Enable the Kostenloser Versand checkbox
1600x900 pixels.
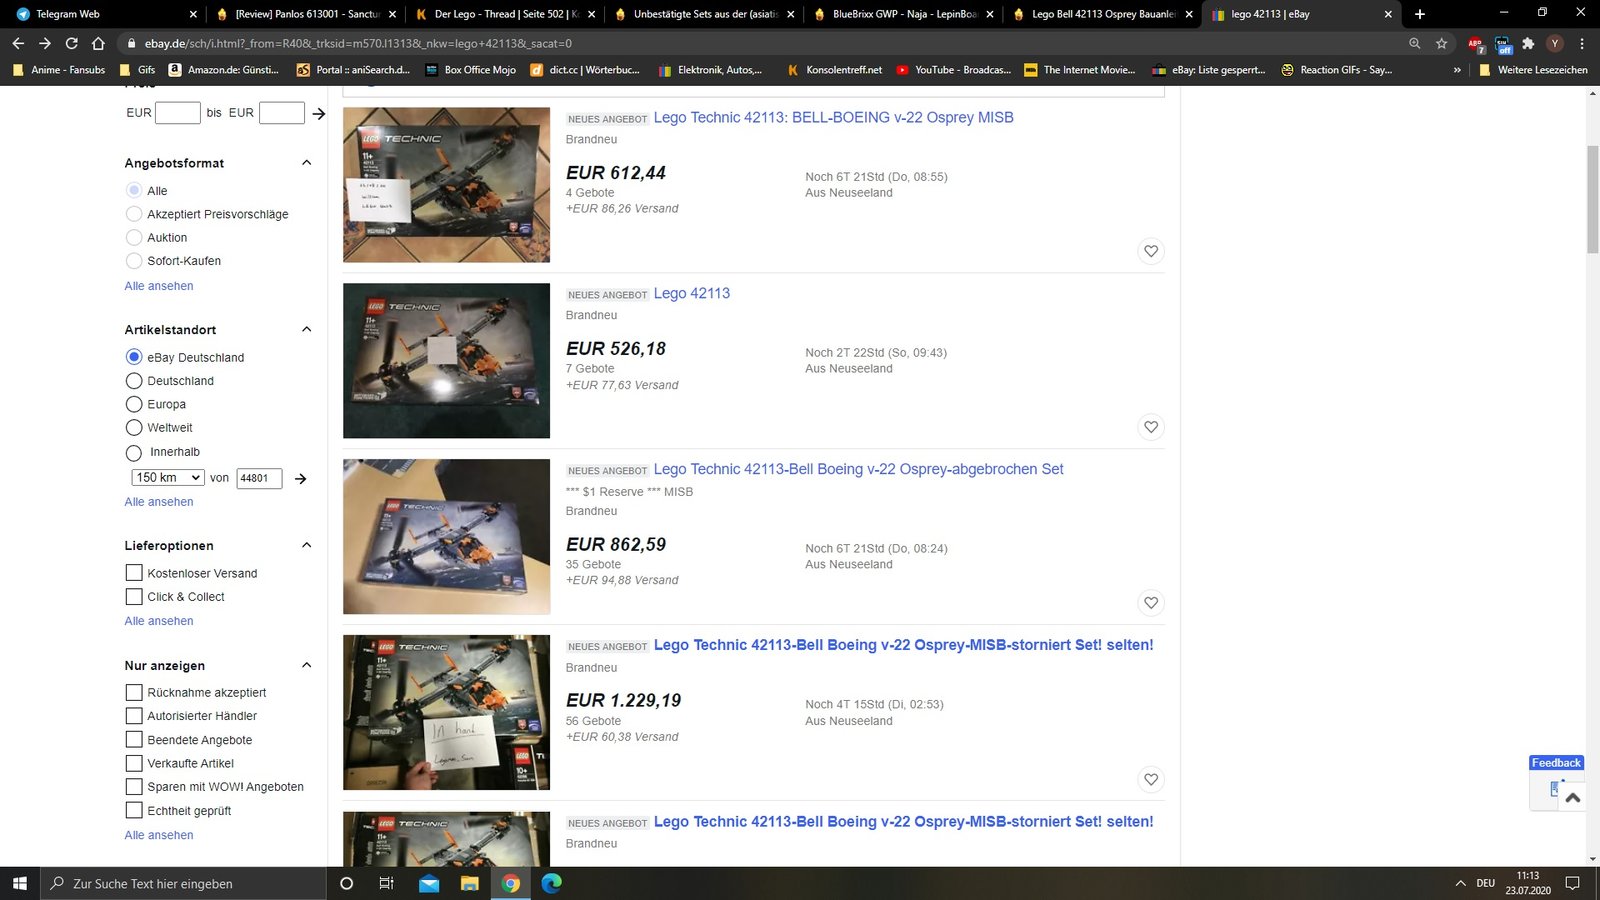tap(134, 573)
